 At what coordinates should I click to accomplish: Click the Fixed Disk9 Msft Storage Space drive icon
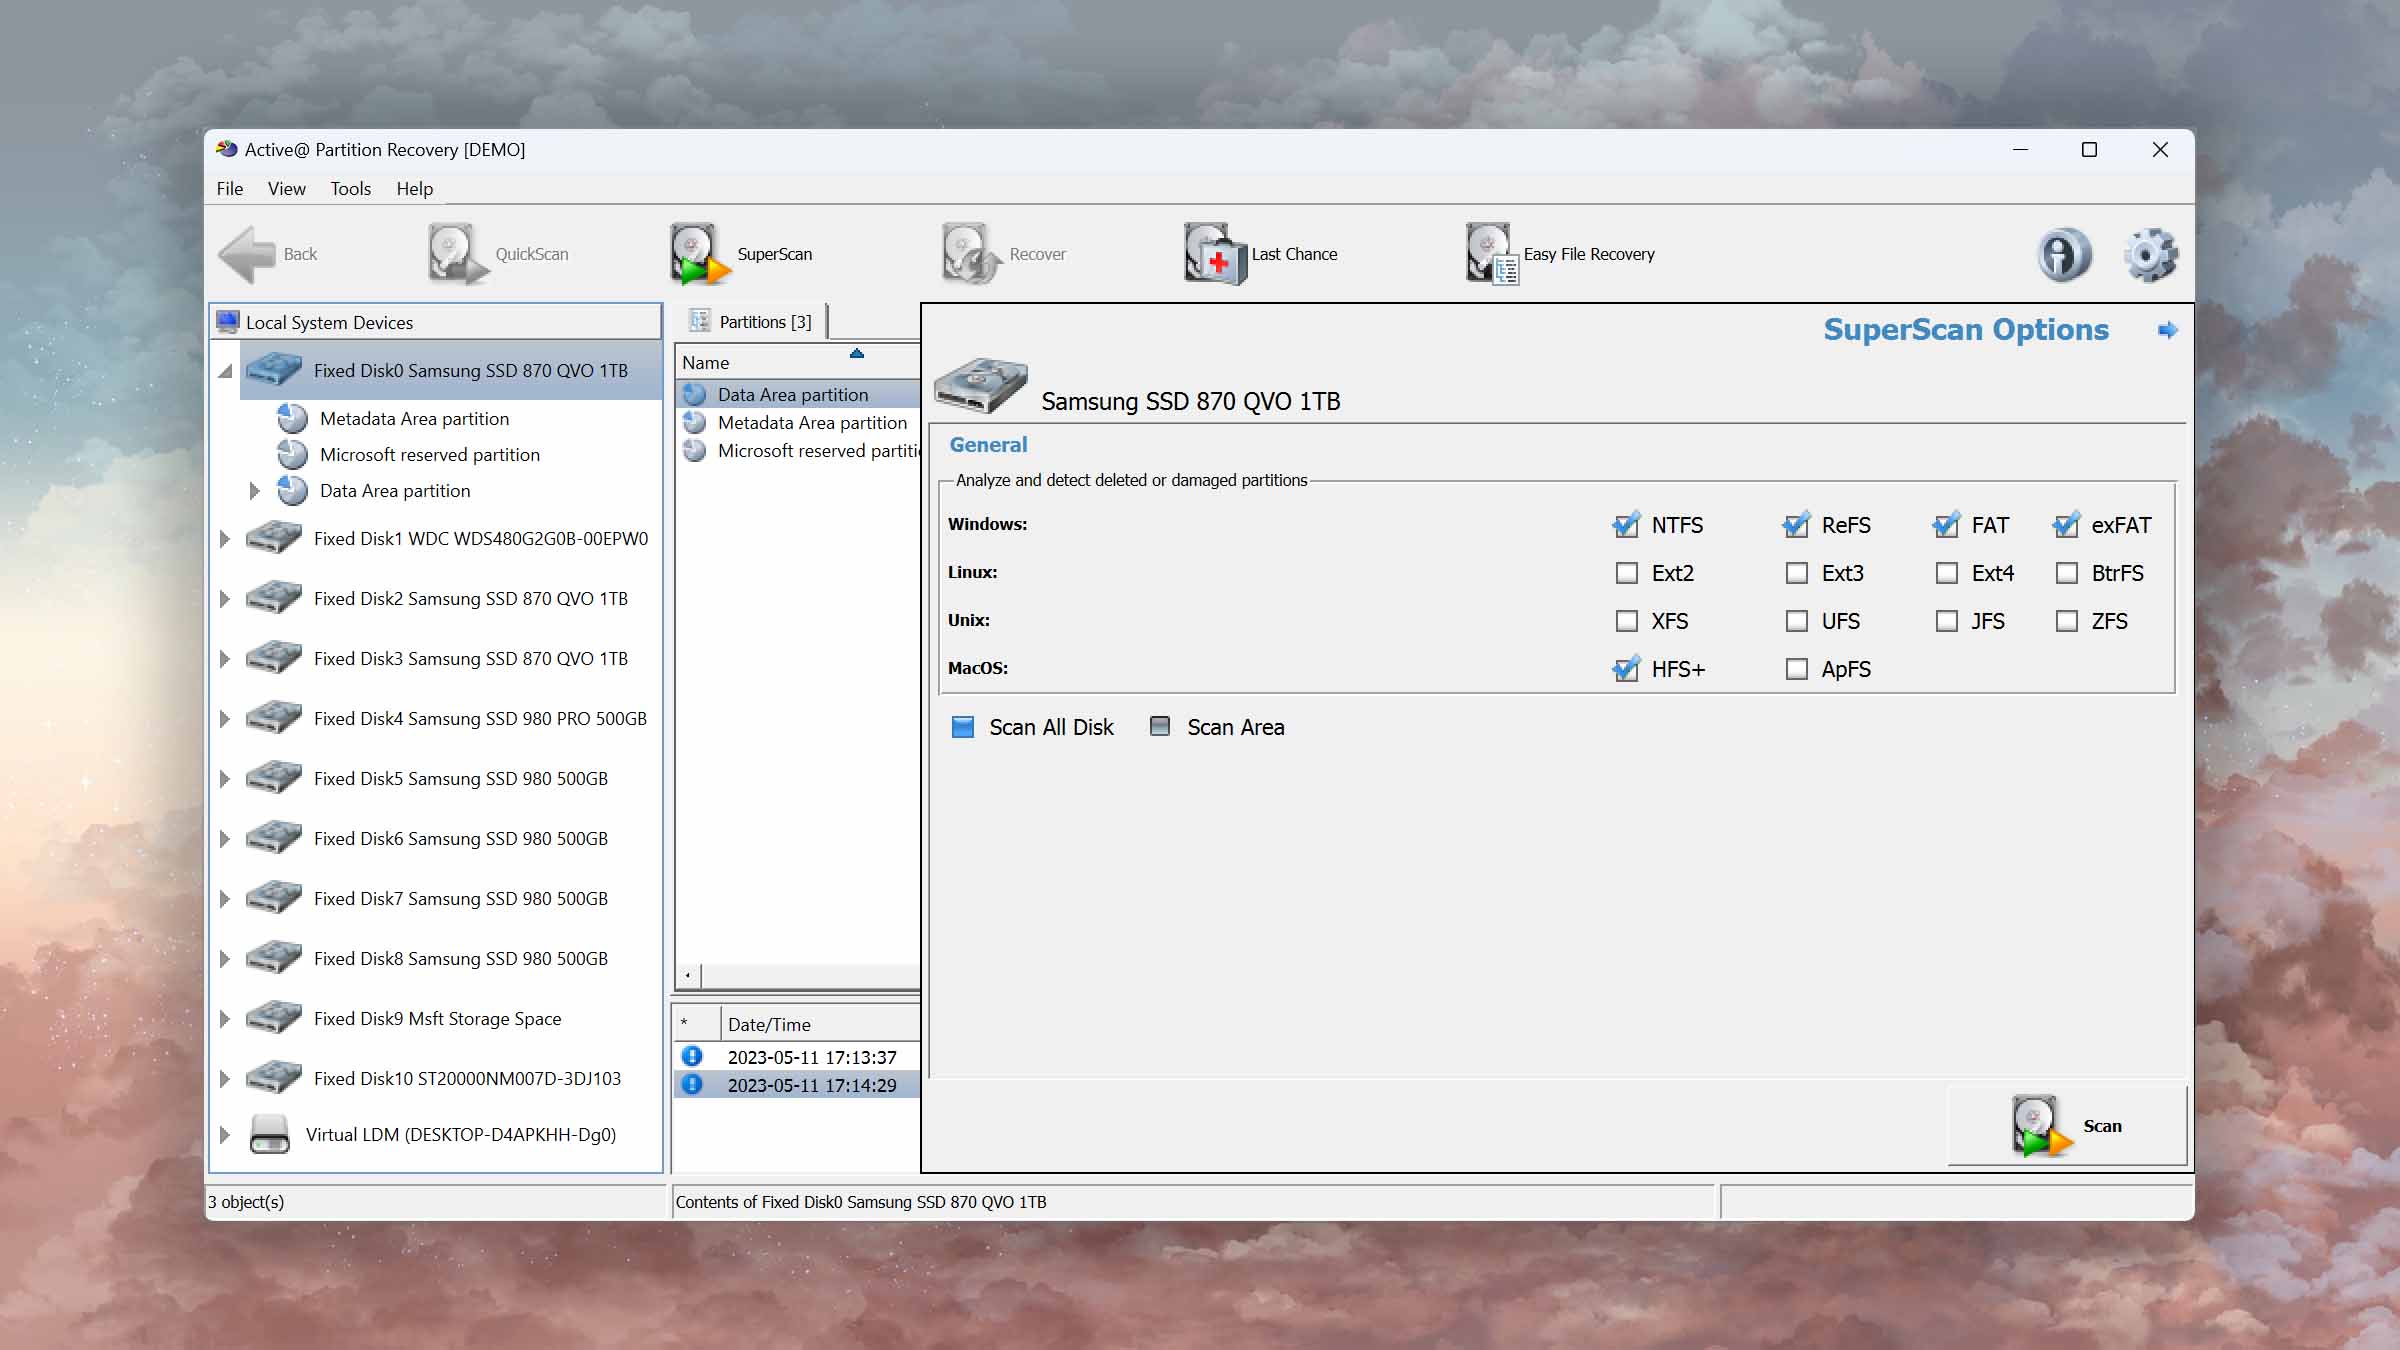(x=274, y=1018)
